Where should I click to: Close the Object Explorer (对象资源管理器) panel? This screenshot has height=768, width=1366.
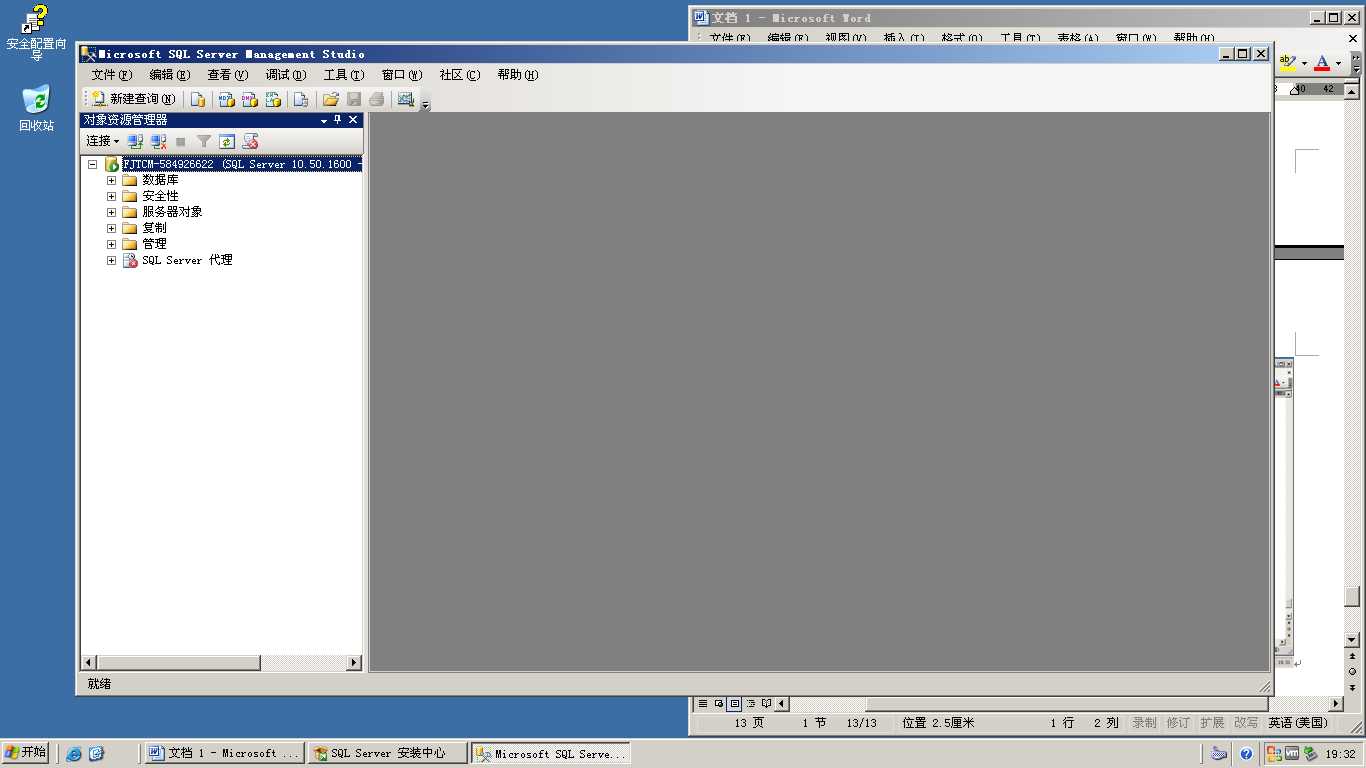(353, 120)
